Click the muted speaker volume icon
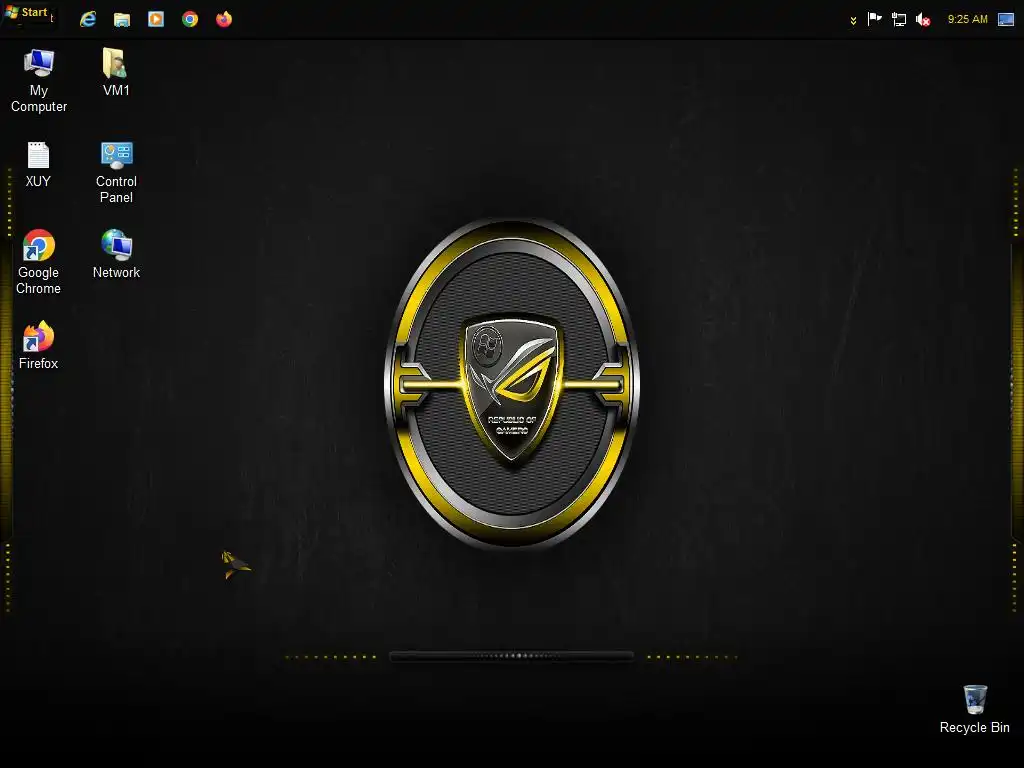 (923, 20)
